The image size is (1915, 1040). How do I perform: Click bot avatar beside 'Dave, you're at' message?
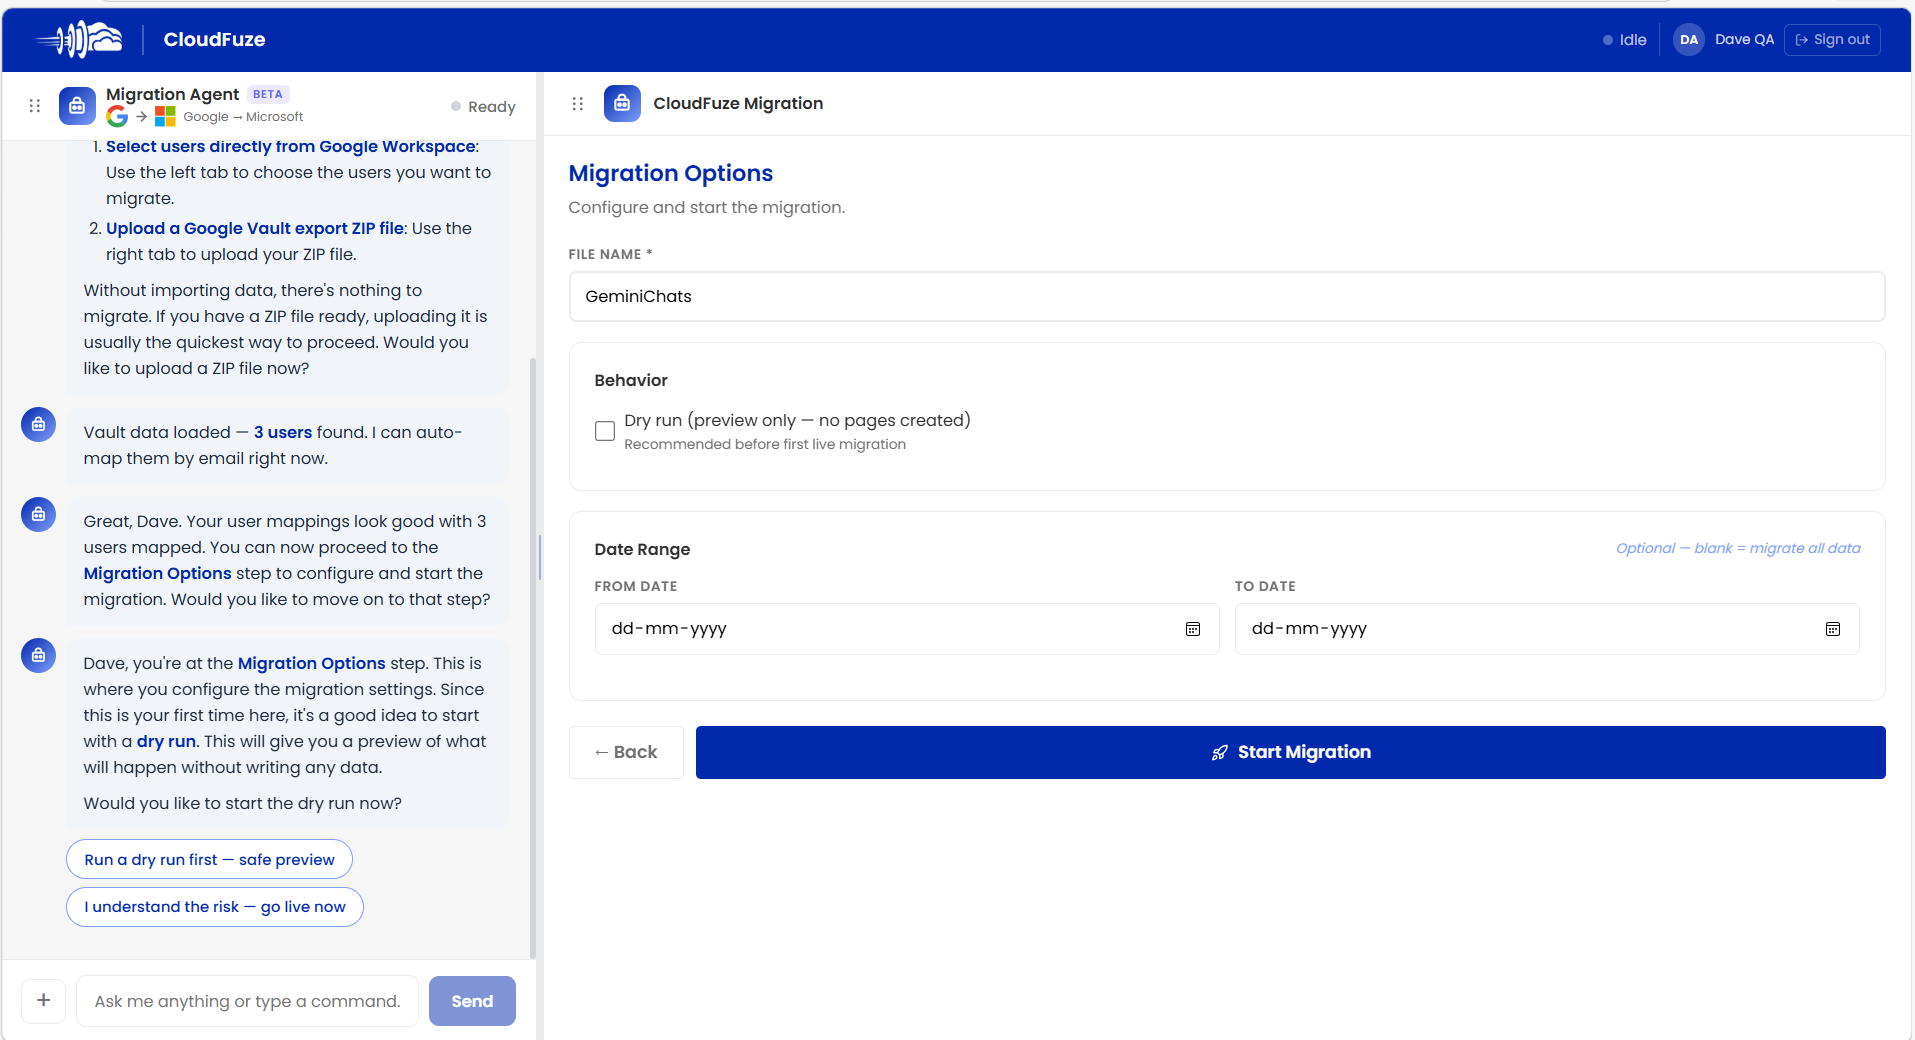point(38,655)
